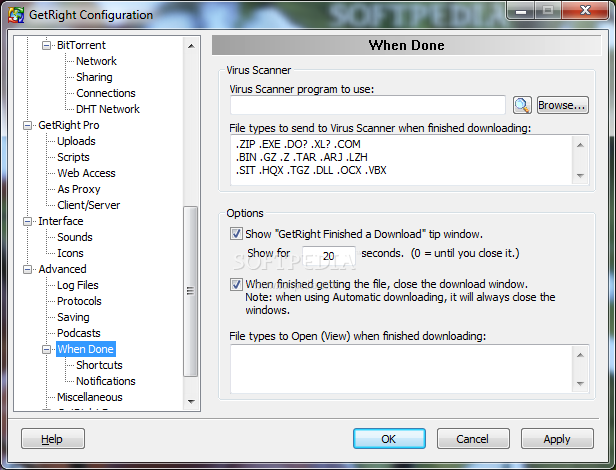Click the virus scanner program path field
The width and height of the screenshot is (616, 470).
[367, 105]
